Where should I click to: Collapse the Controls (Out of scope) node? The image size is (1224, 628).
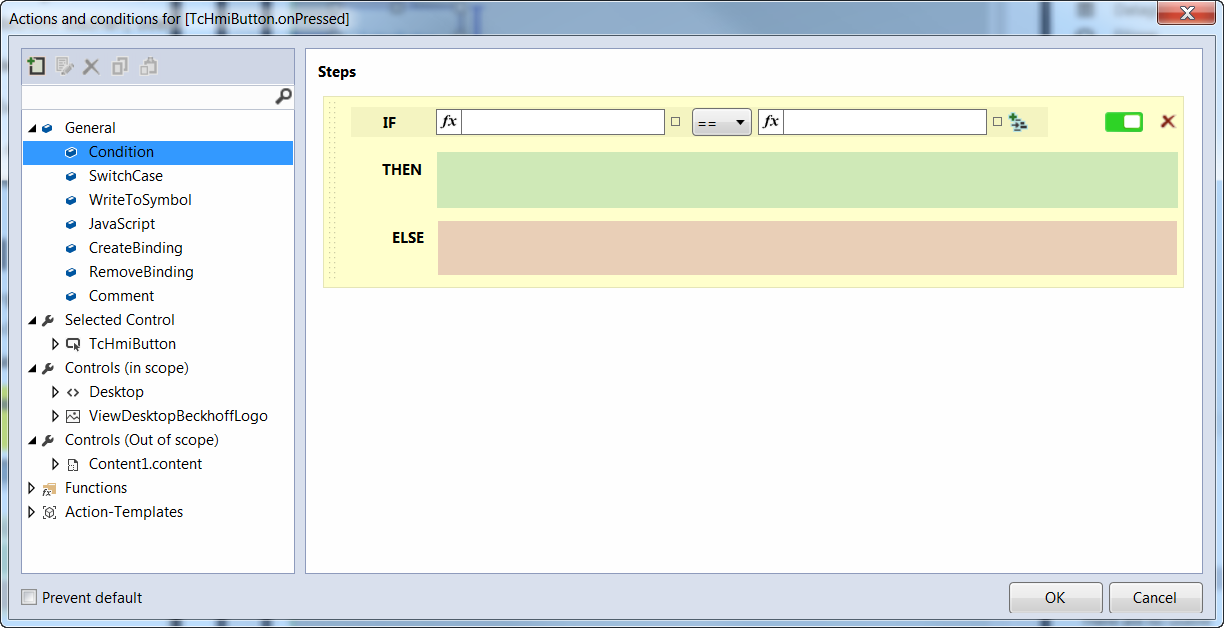32,440
